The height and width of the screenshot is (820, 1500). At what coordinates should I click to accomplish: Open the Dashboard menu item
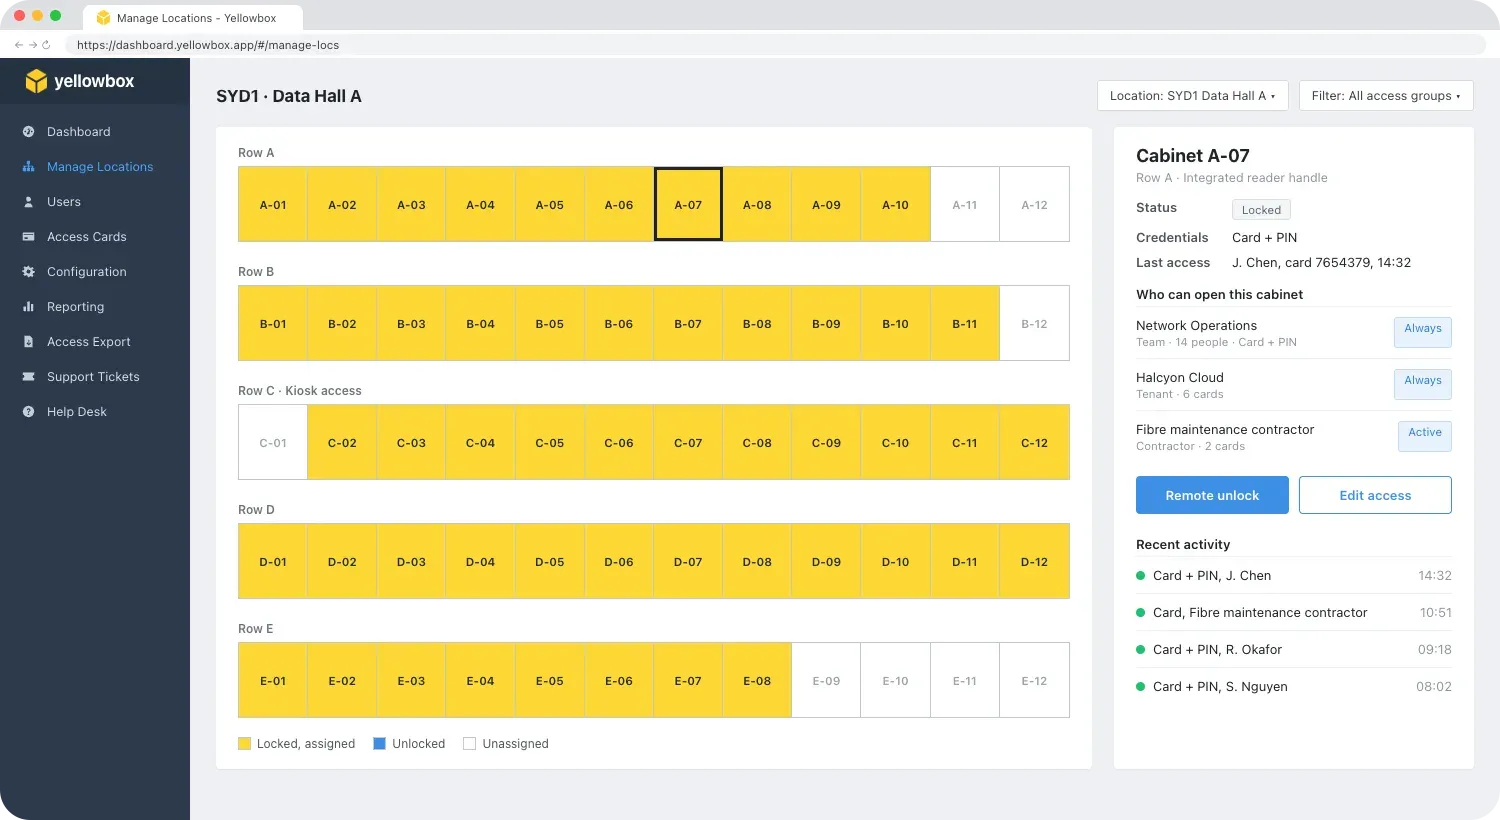tap(78, 132)
